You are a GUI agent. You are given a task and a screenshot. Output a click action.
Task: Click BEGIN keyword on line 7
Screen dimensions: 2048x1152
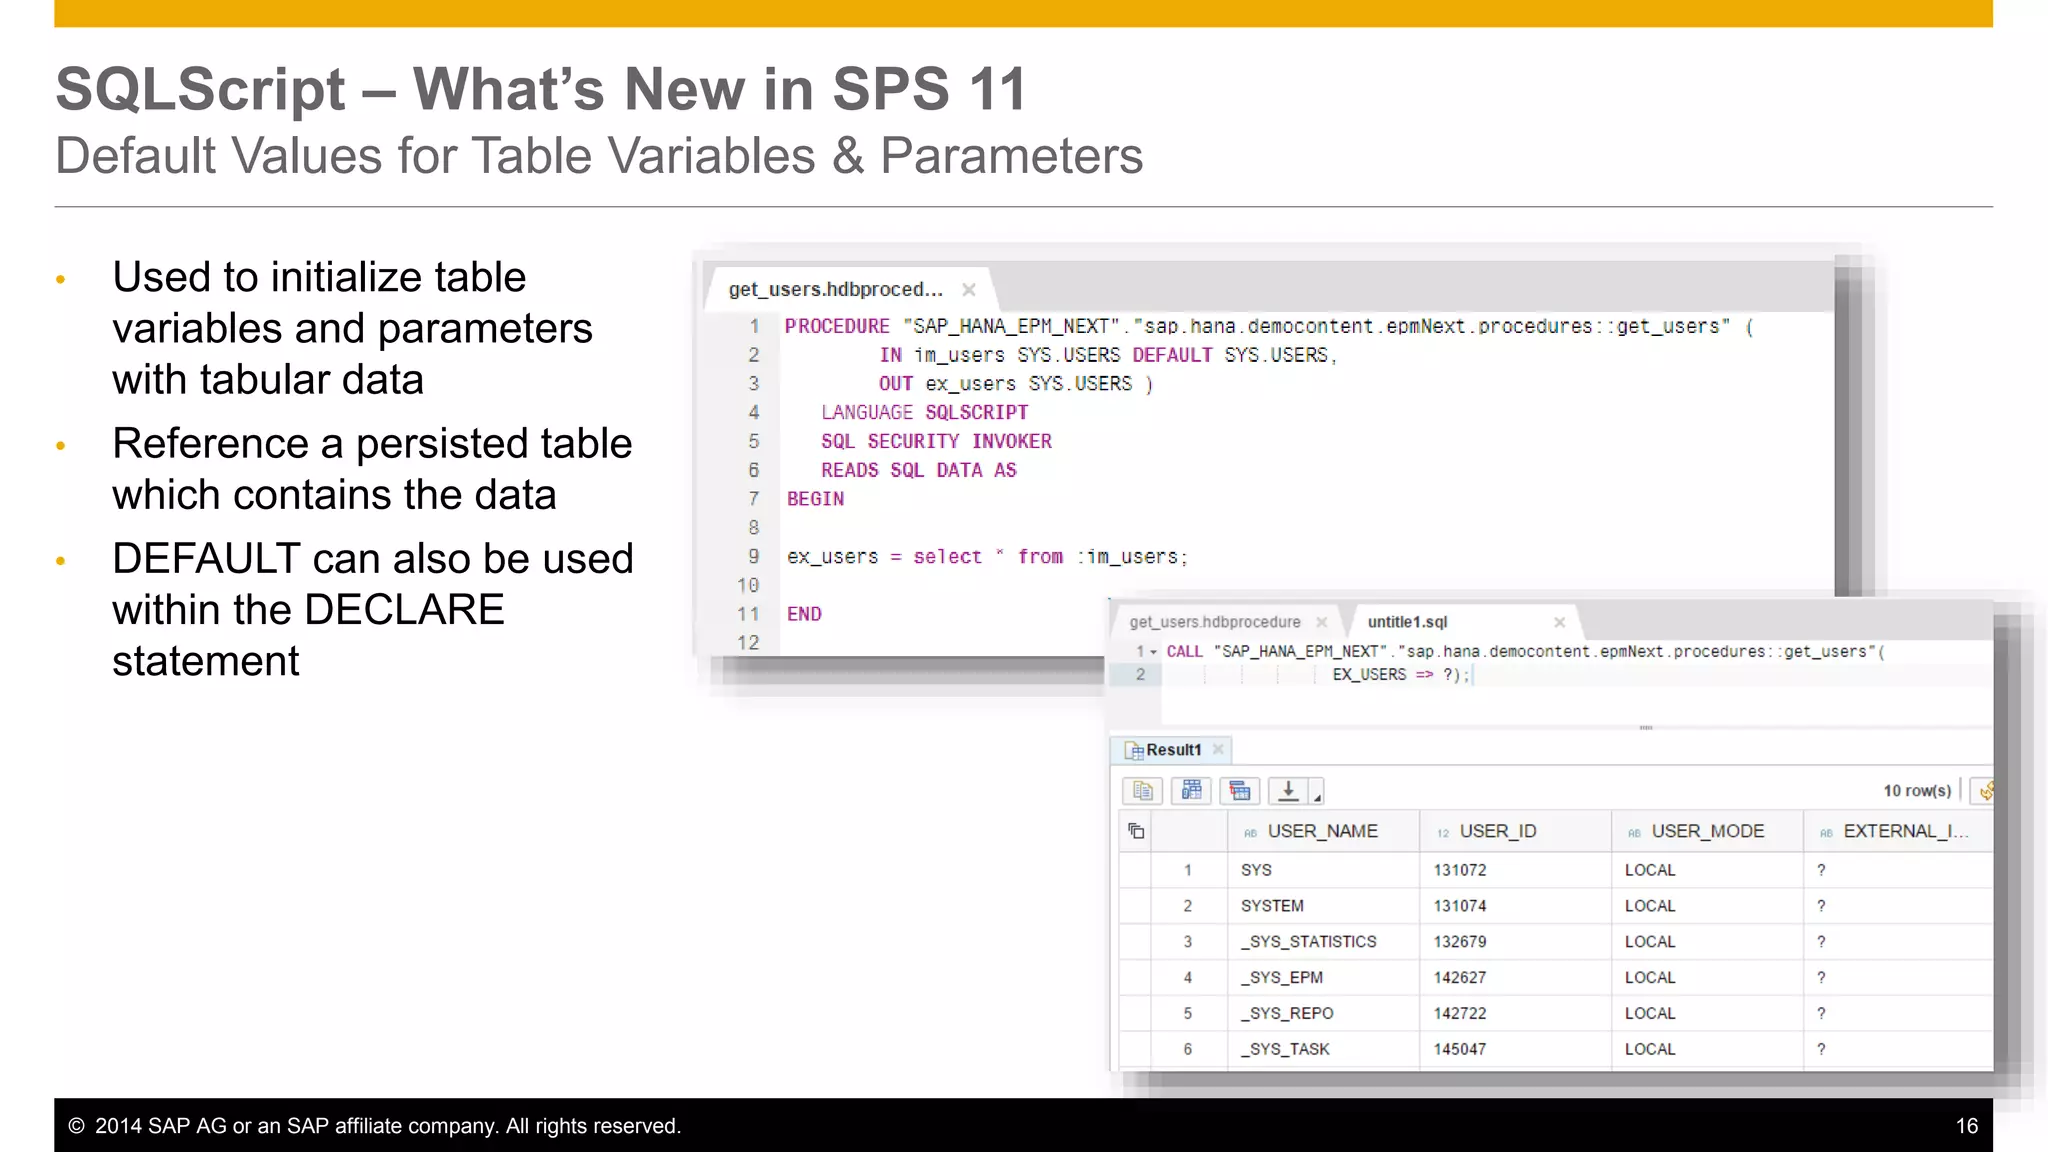[x=815, y=499]
